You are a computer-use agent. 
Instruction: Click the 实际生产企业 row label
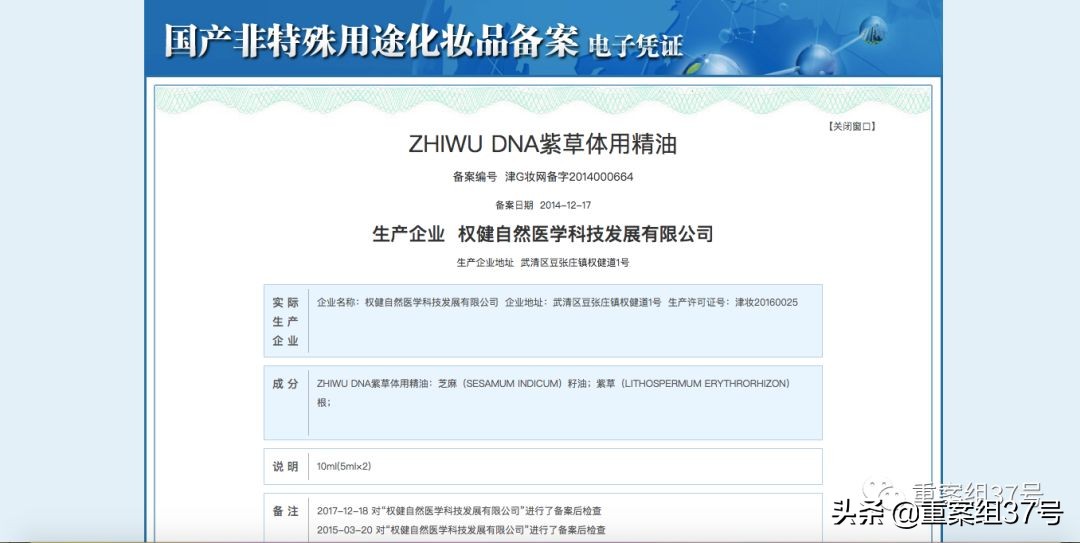tap(285, 321)
